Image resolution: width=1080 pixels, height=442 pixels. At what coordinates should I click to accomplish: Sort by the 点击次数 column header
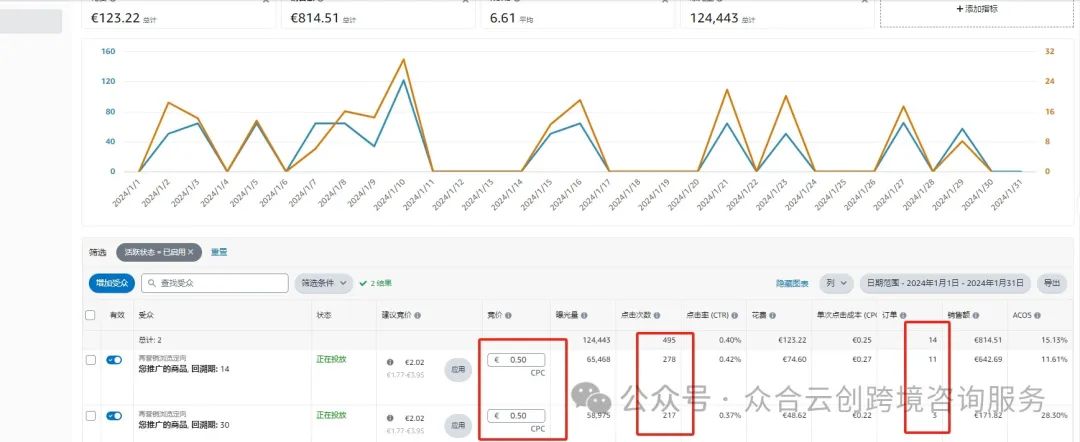coord(635,315)
